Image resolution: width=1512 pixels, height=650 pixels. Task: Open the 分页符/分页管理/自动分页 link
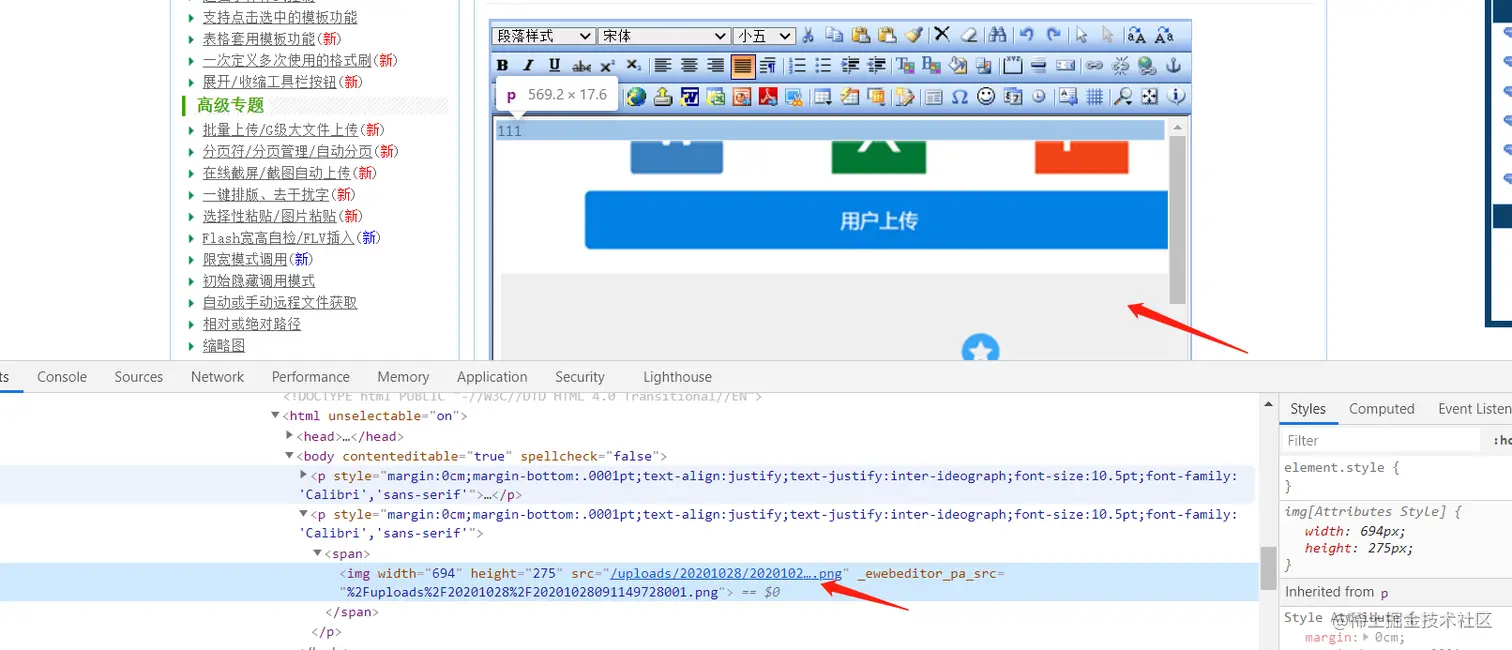[288, 152]
